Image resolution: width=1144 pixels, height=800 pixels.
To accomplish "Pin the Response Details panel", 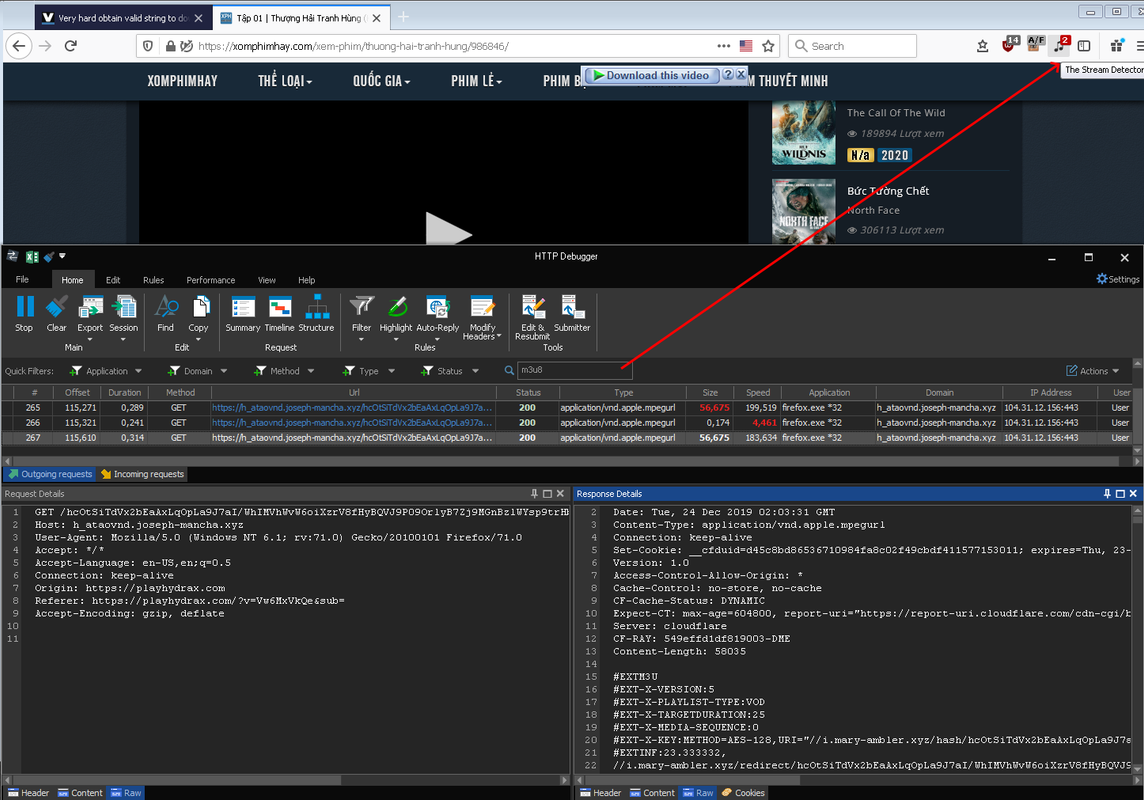I will tap(1108, 494).
